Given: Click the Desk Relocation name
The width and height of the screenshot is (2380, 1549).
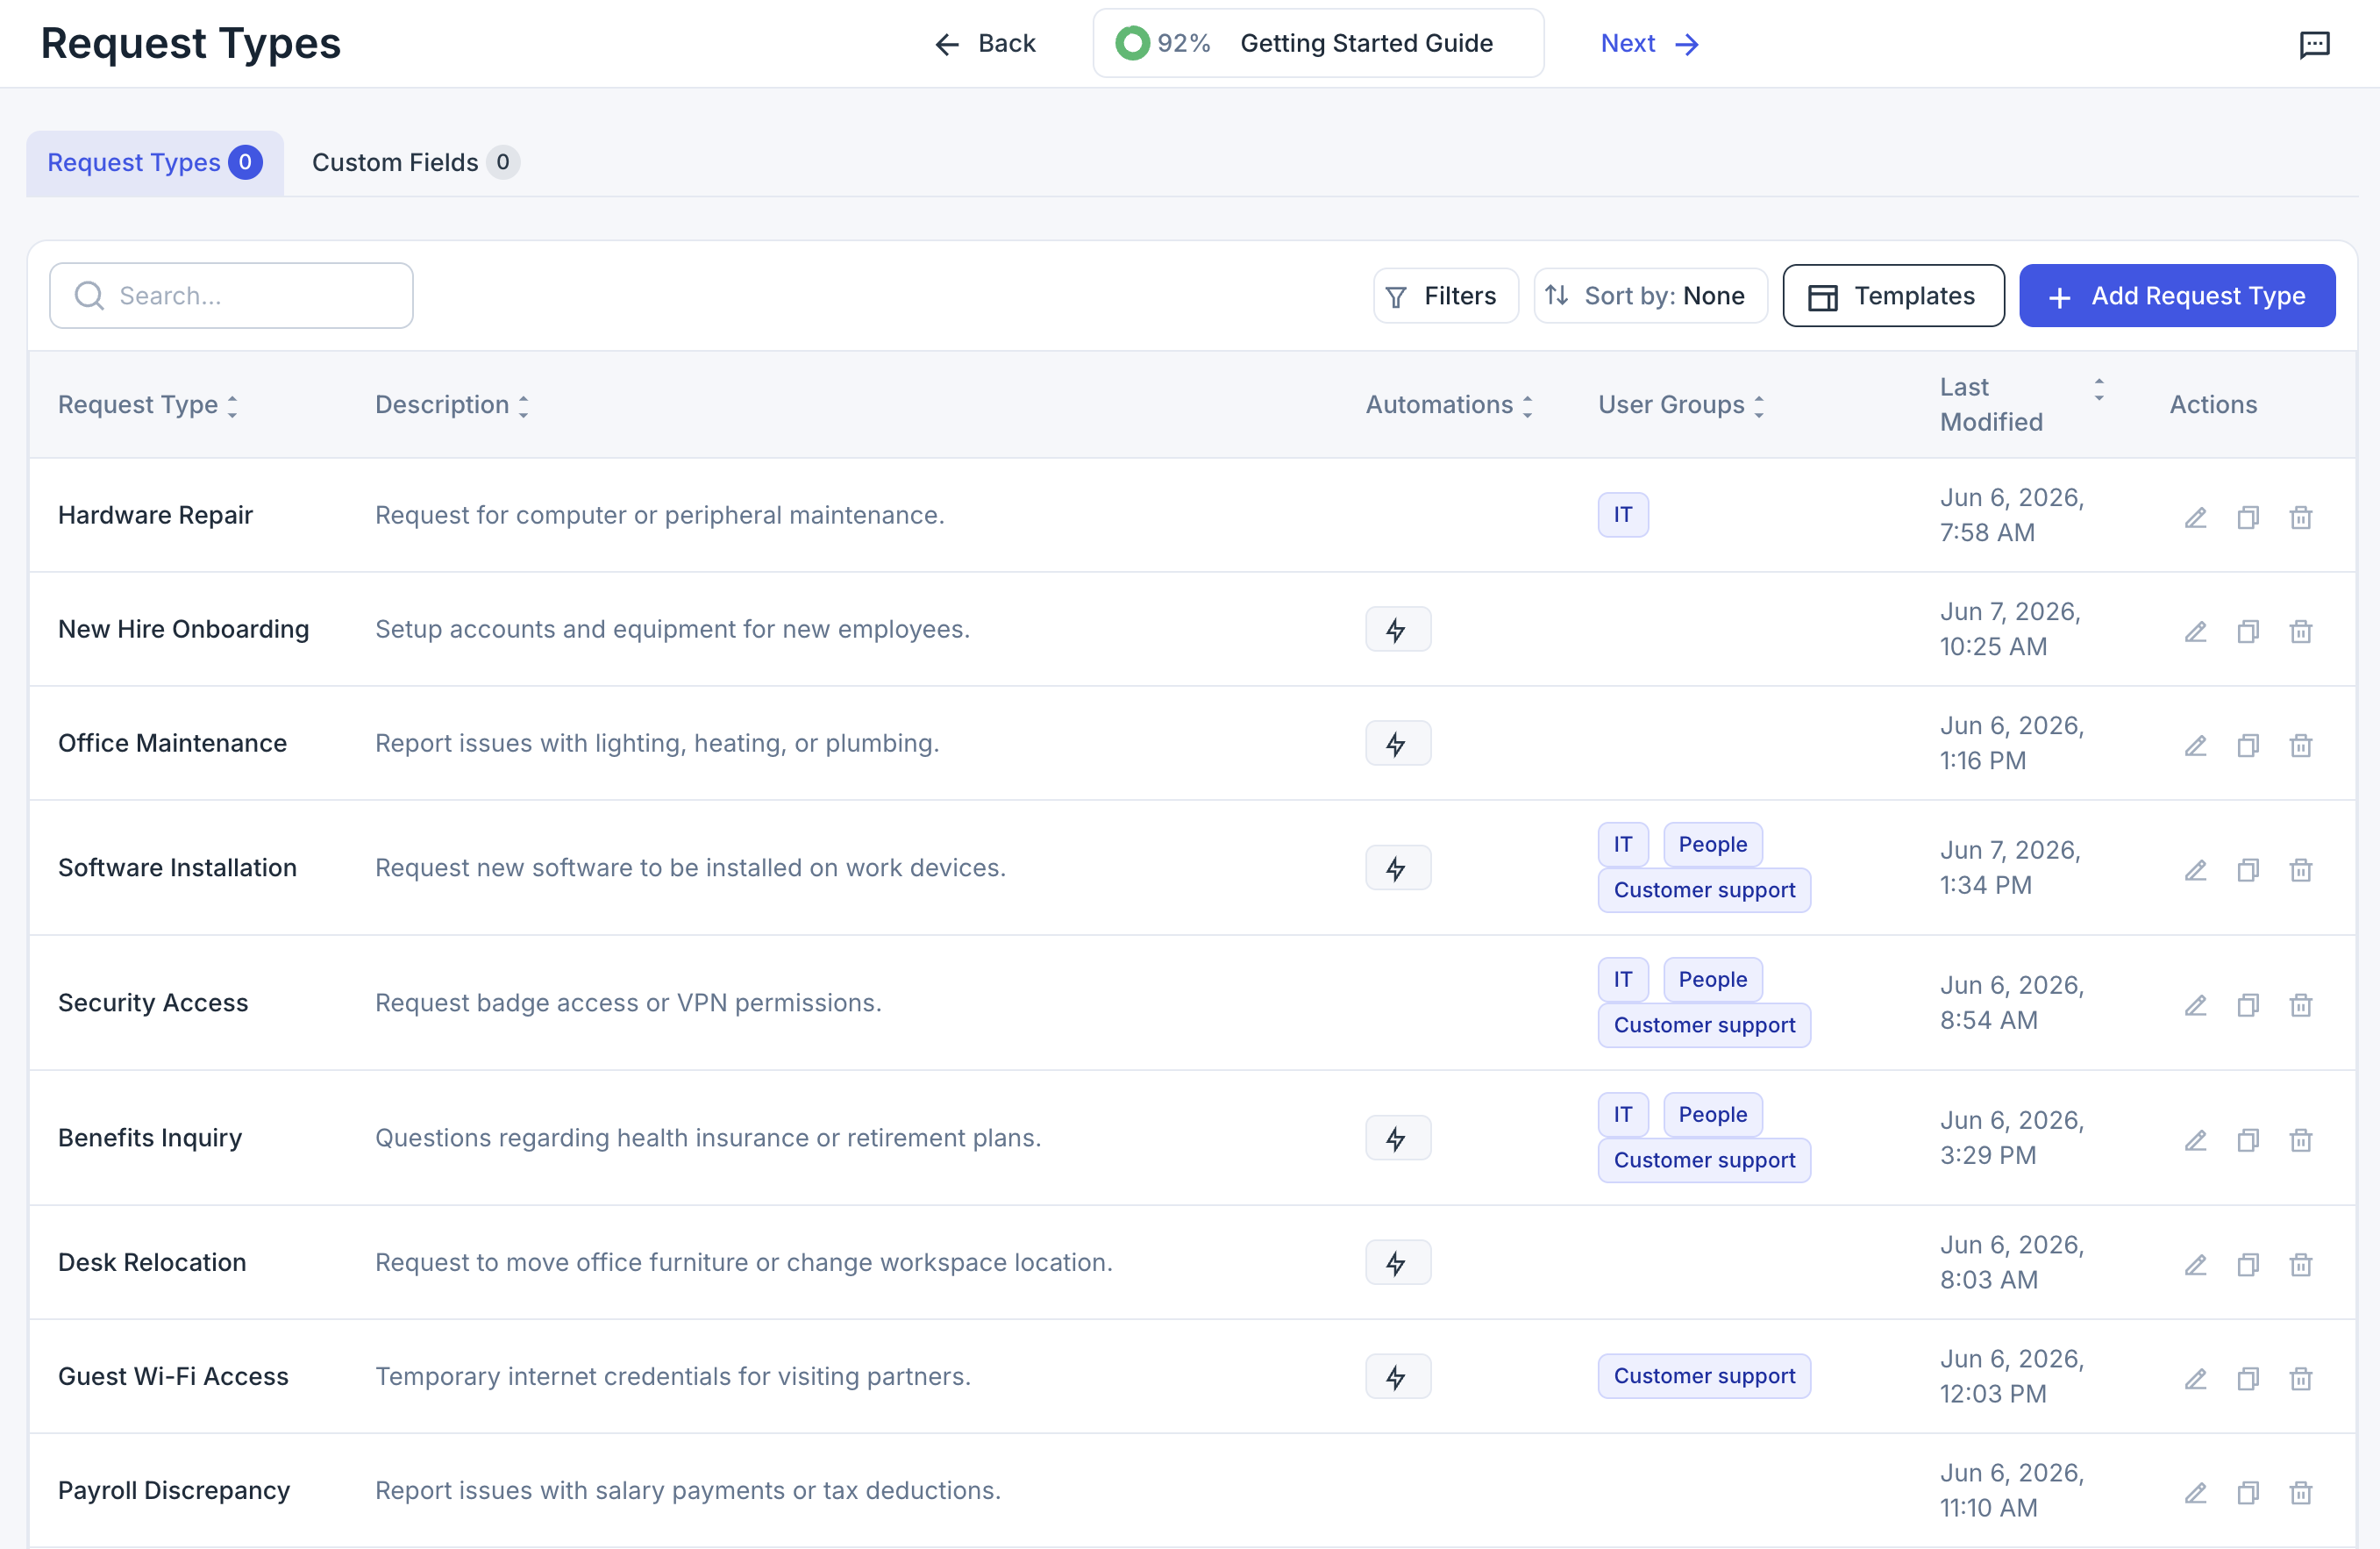Looking at the screenshot, I should coord(152,1262).
